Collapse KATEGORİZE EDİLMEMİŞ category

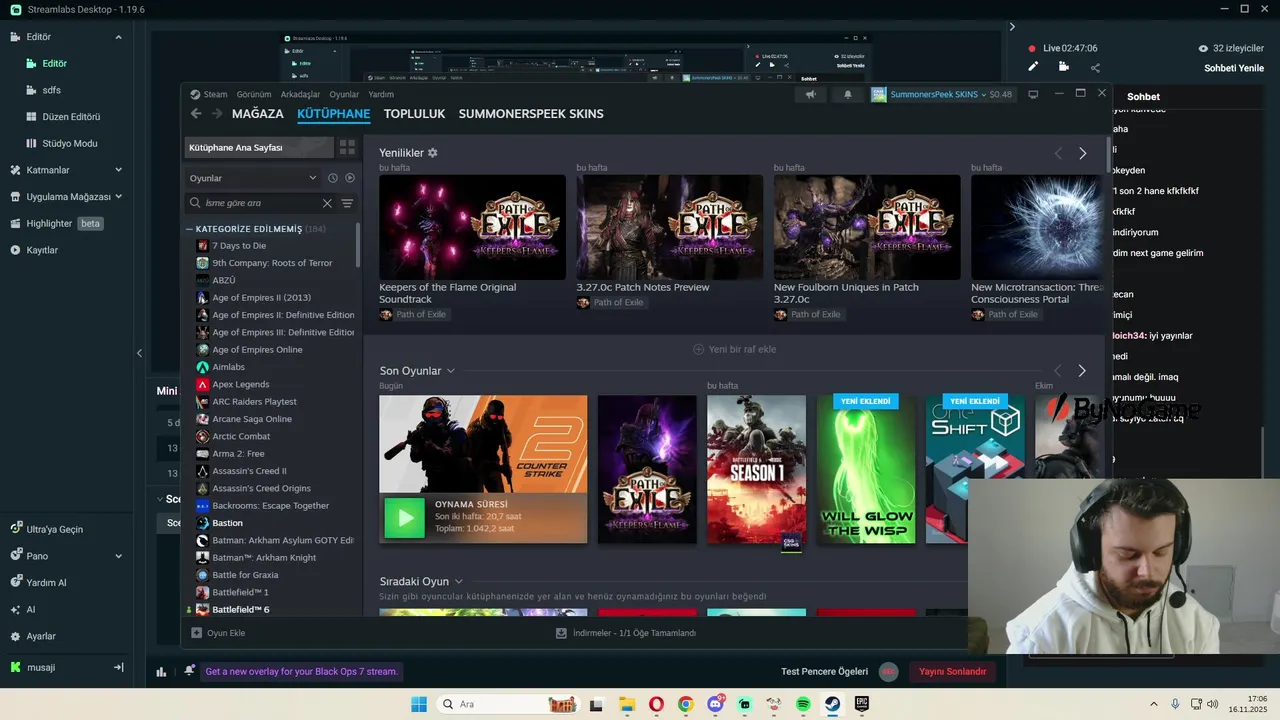pyautogui.click(x=190, y=229)
